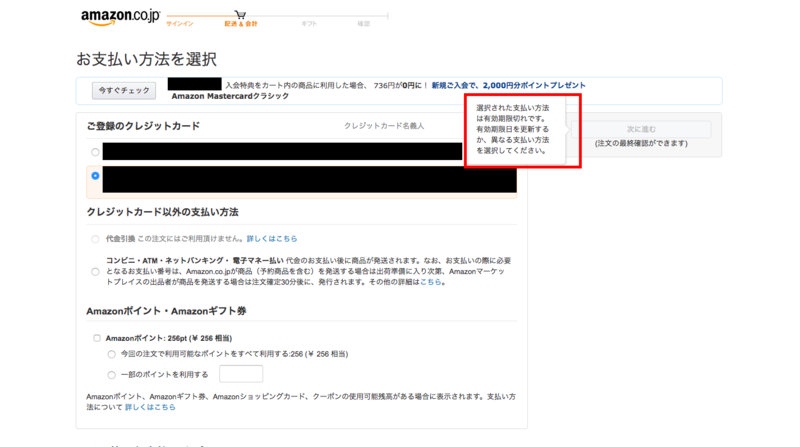Select 一部のポイントを利用する radio button
The height and width of the screenshot is (447, 800).
111,375
